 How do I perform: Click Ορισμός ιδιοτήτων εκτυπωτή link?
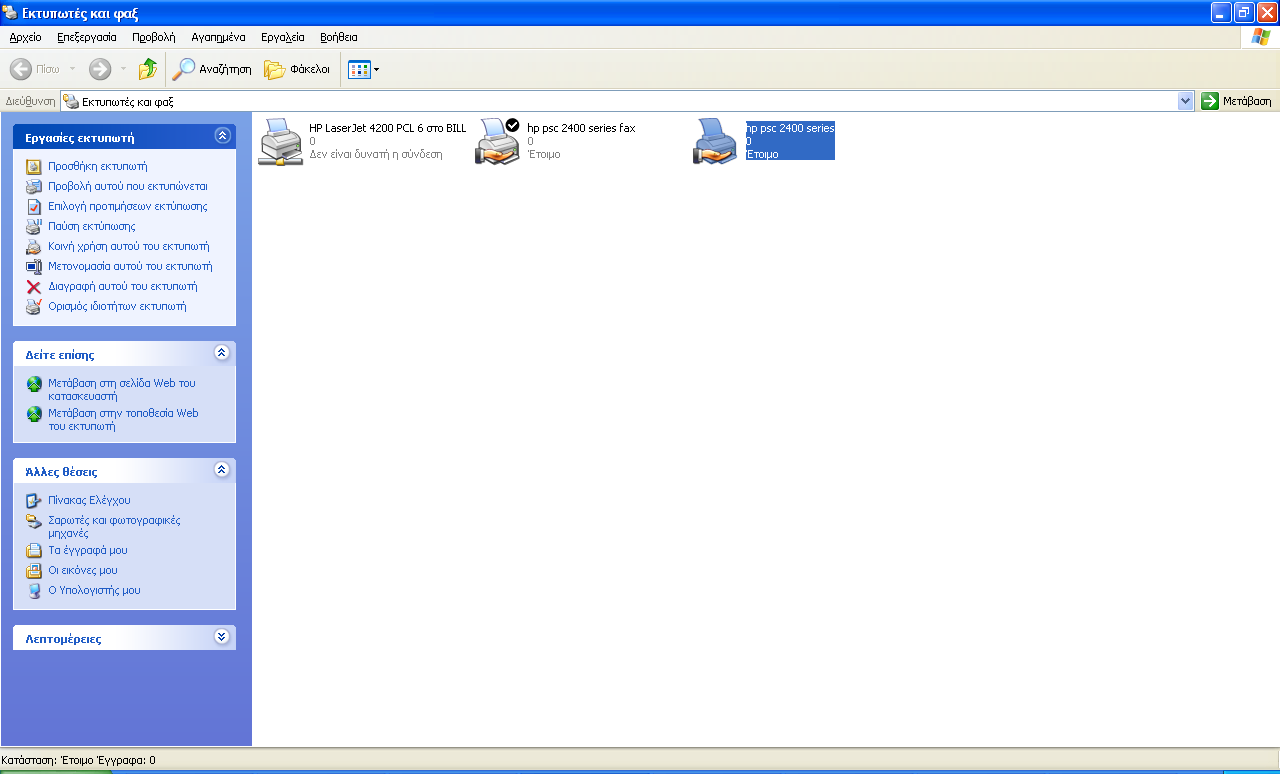click(117, 306)
